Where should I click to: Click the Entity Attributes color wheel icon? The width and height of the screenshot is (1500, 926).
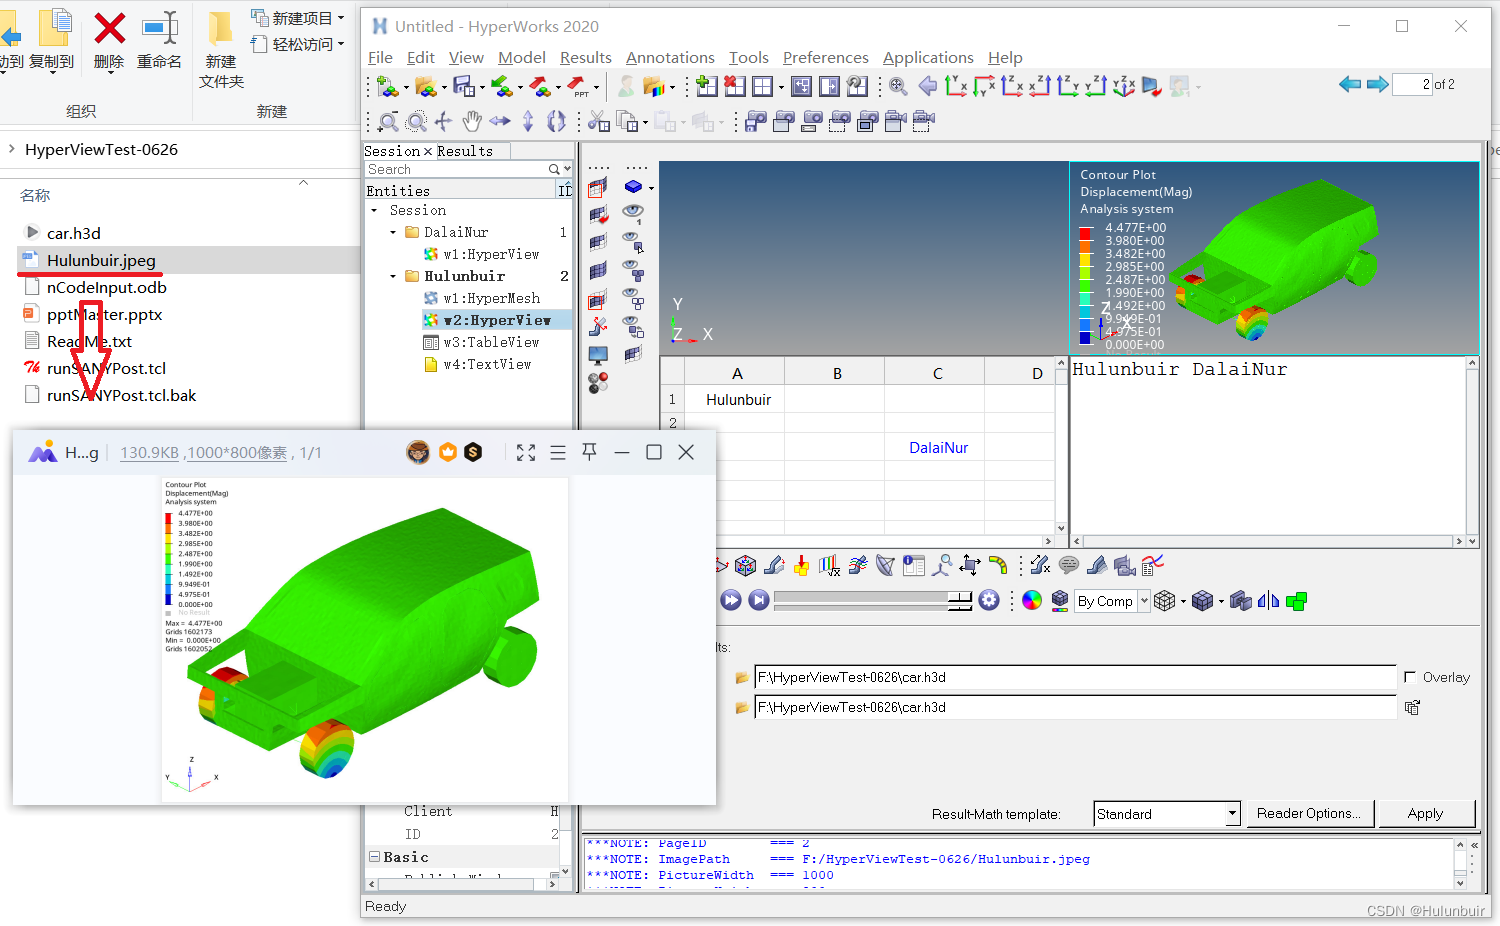(x=1032, y=600)
